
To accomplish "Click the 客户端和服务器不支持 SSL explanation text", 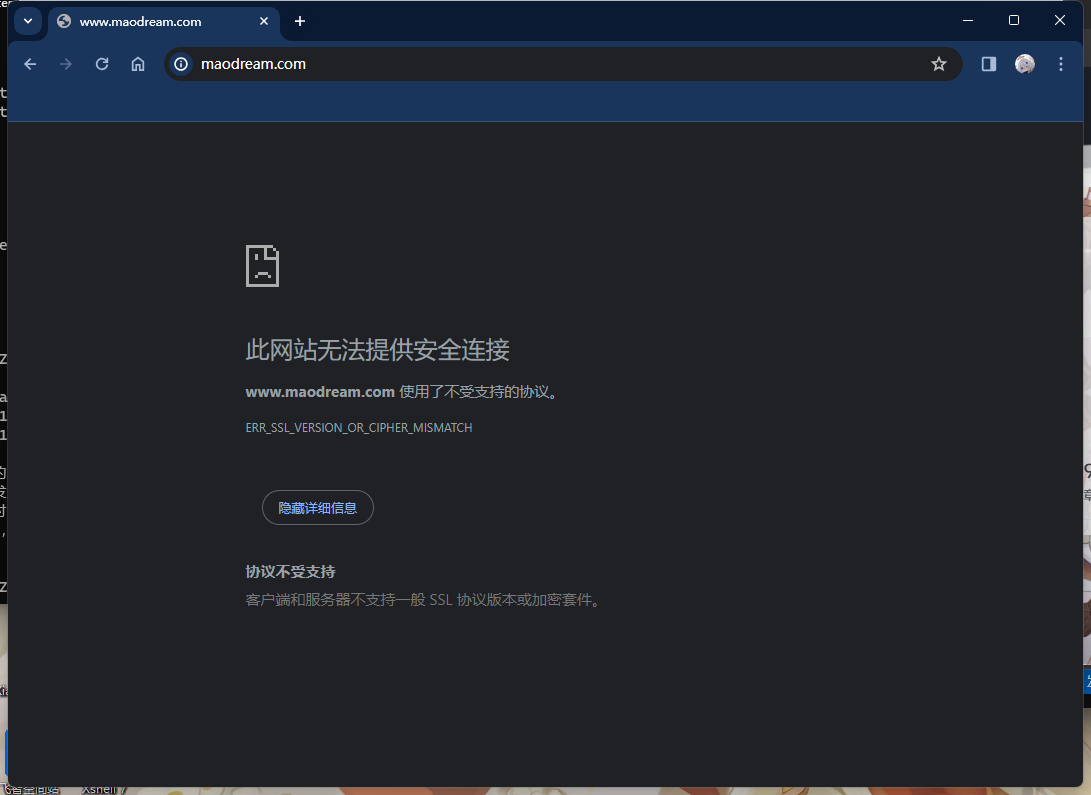I will pyautogui.click(x=423, y=600).
